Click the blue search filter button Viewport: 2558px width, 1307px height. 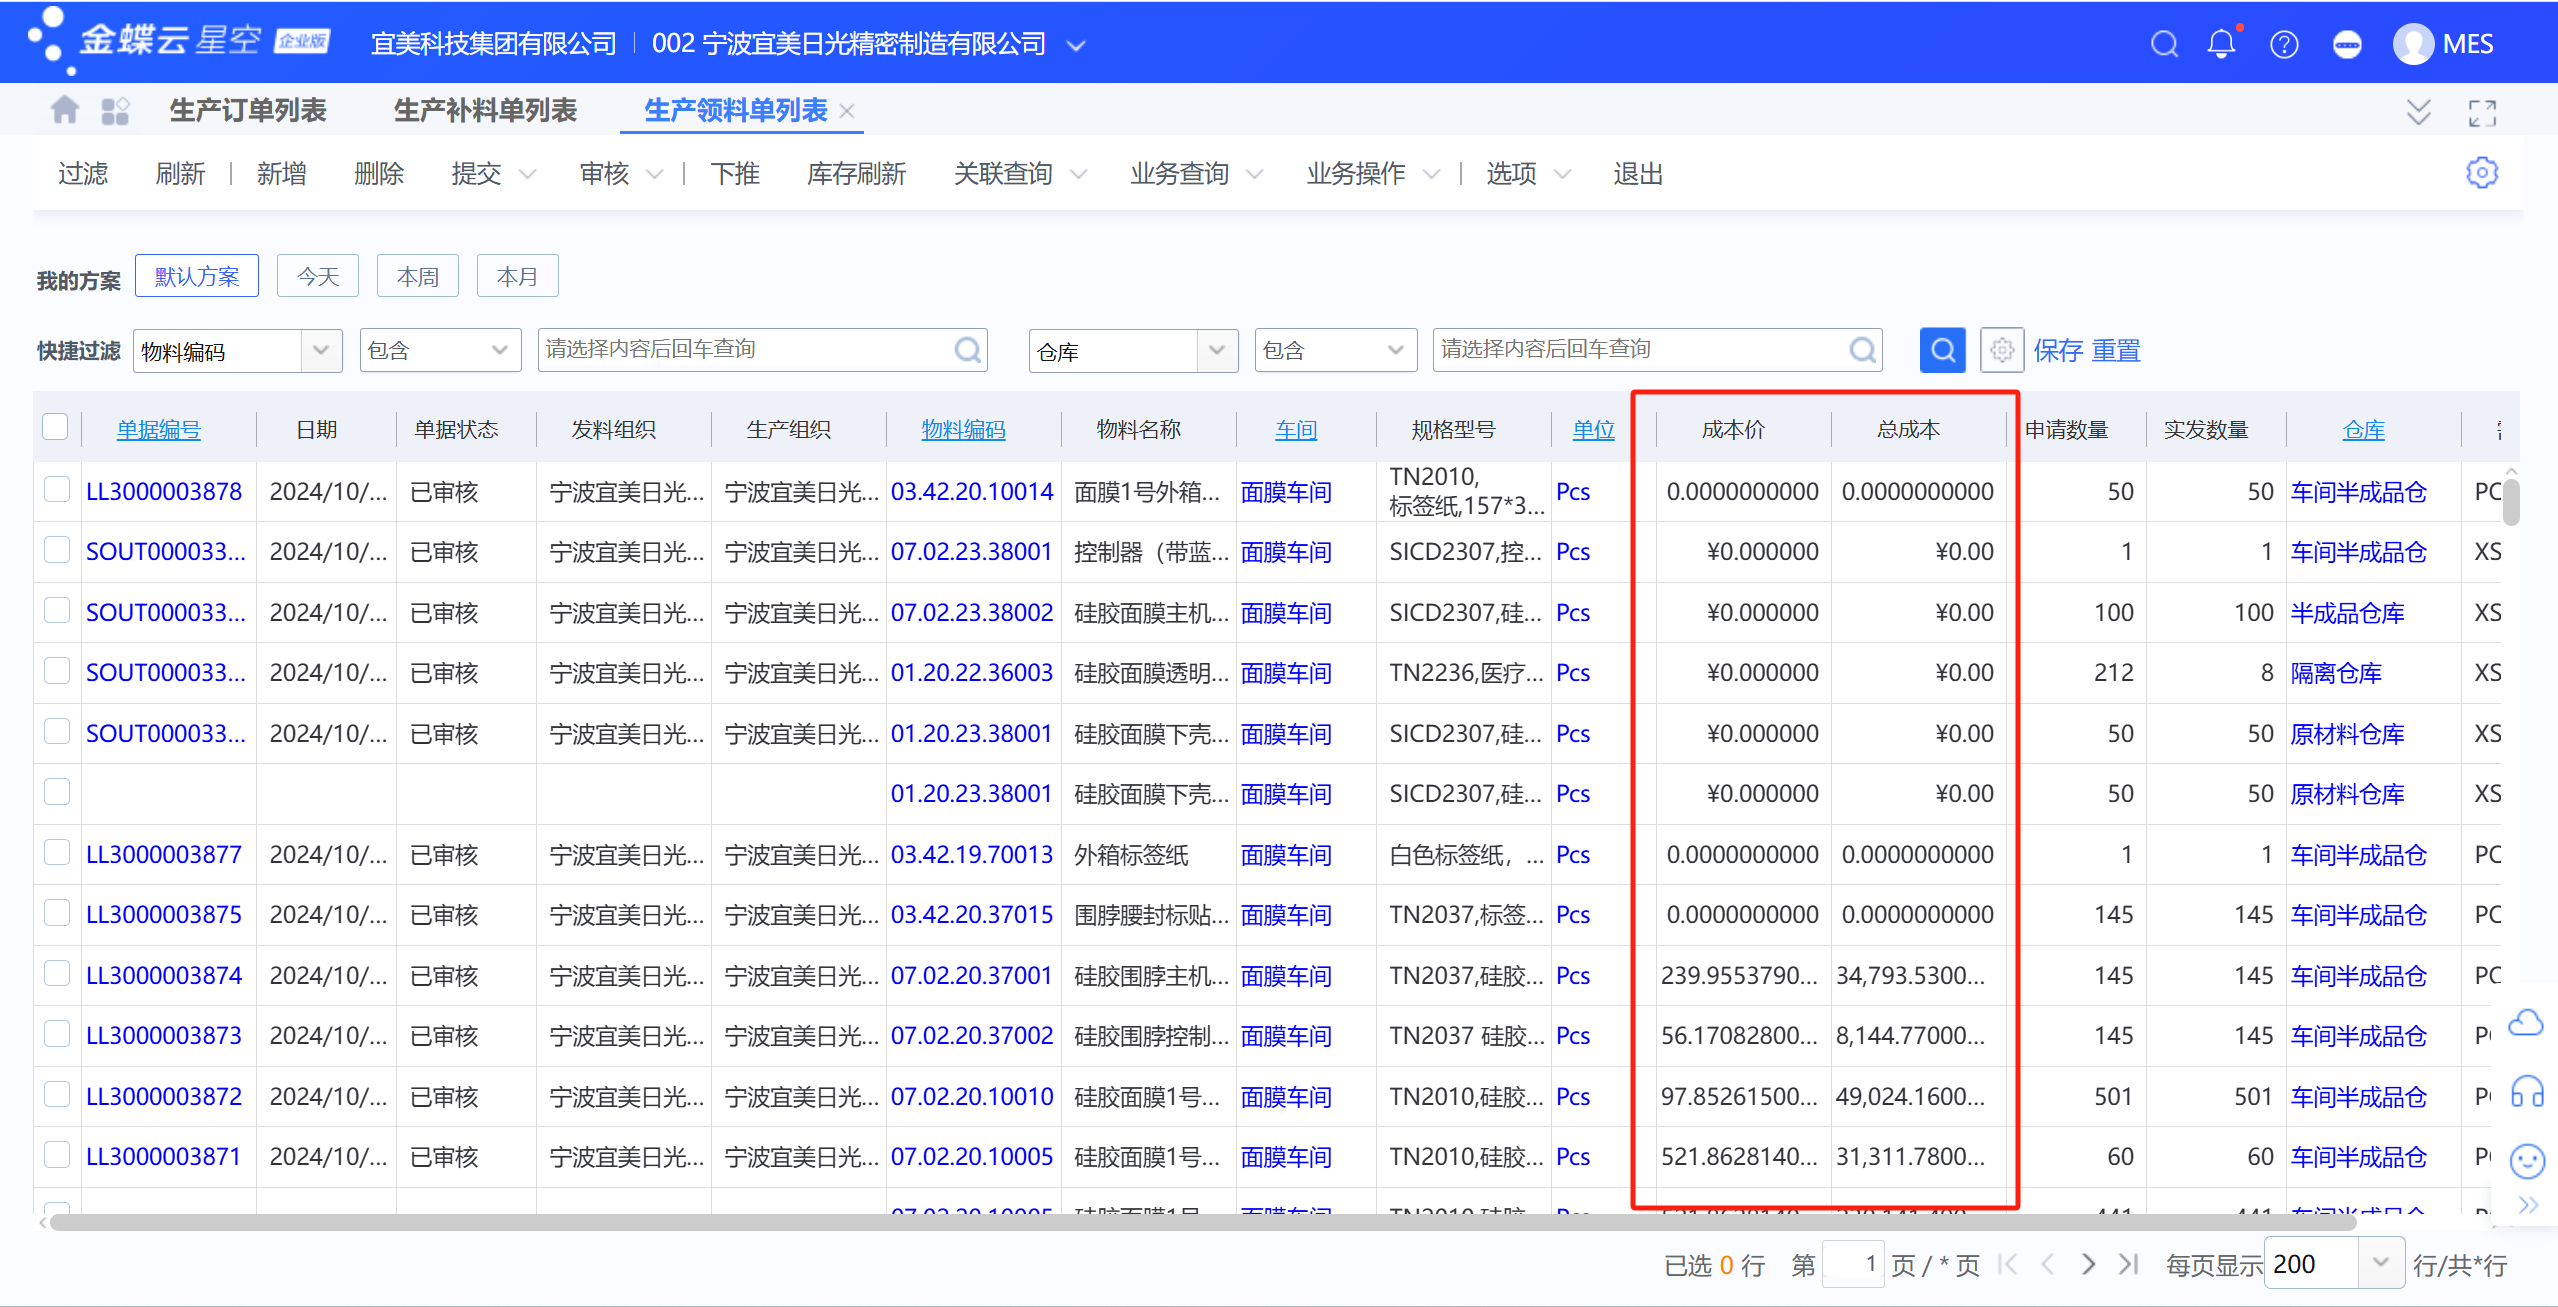(x=1942, y=350)
